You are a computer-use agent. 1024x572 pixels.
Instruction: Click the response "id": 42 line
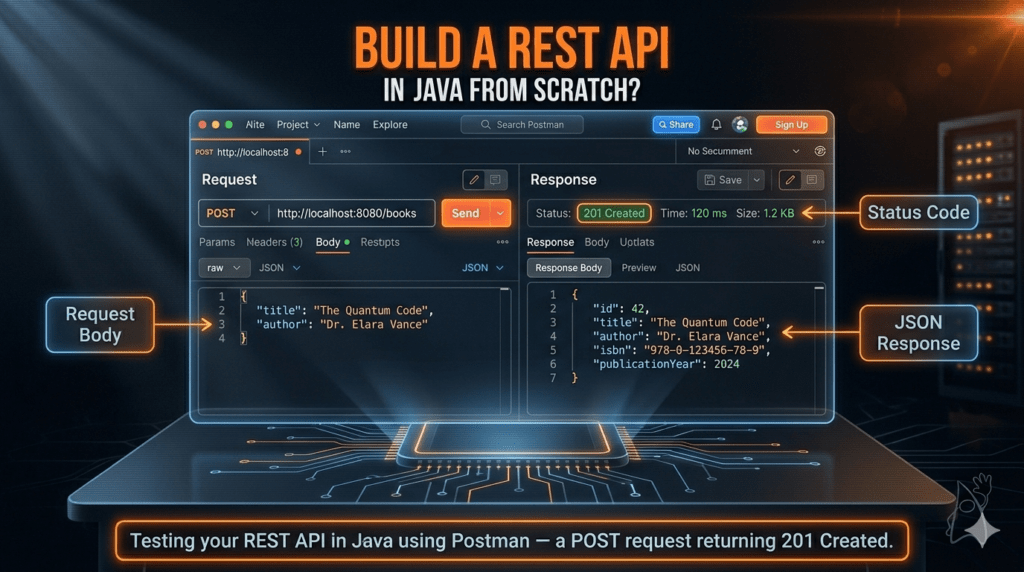pos(621,309)
